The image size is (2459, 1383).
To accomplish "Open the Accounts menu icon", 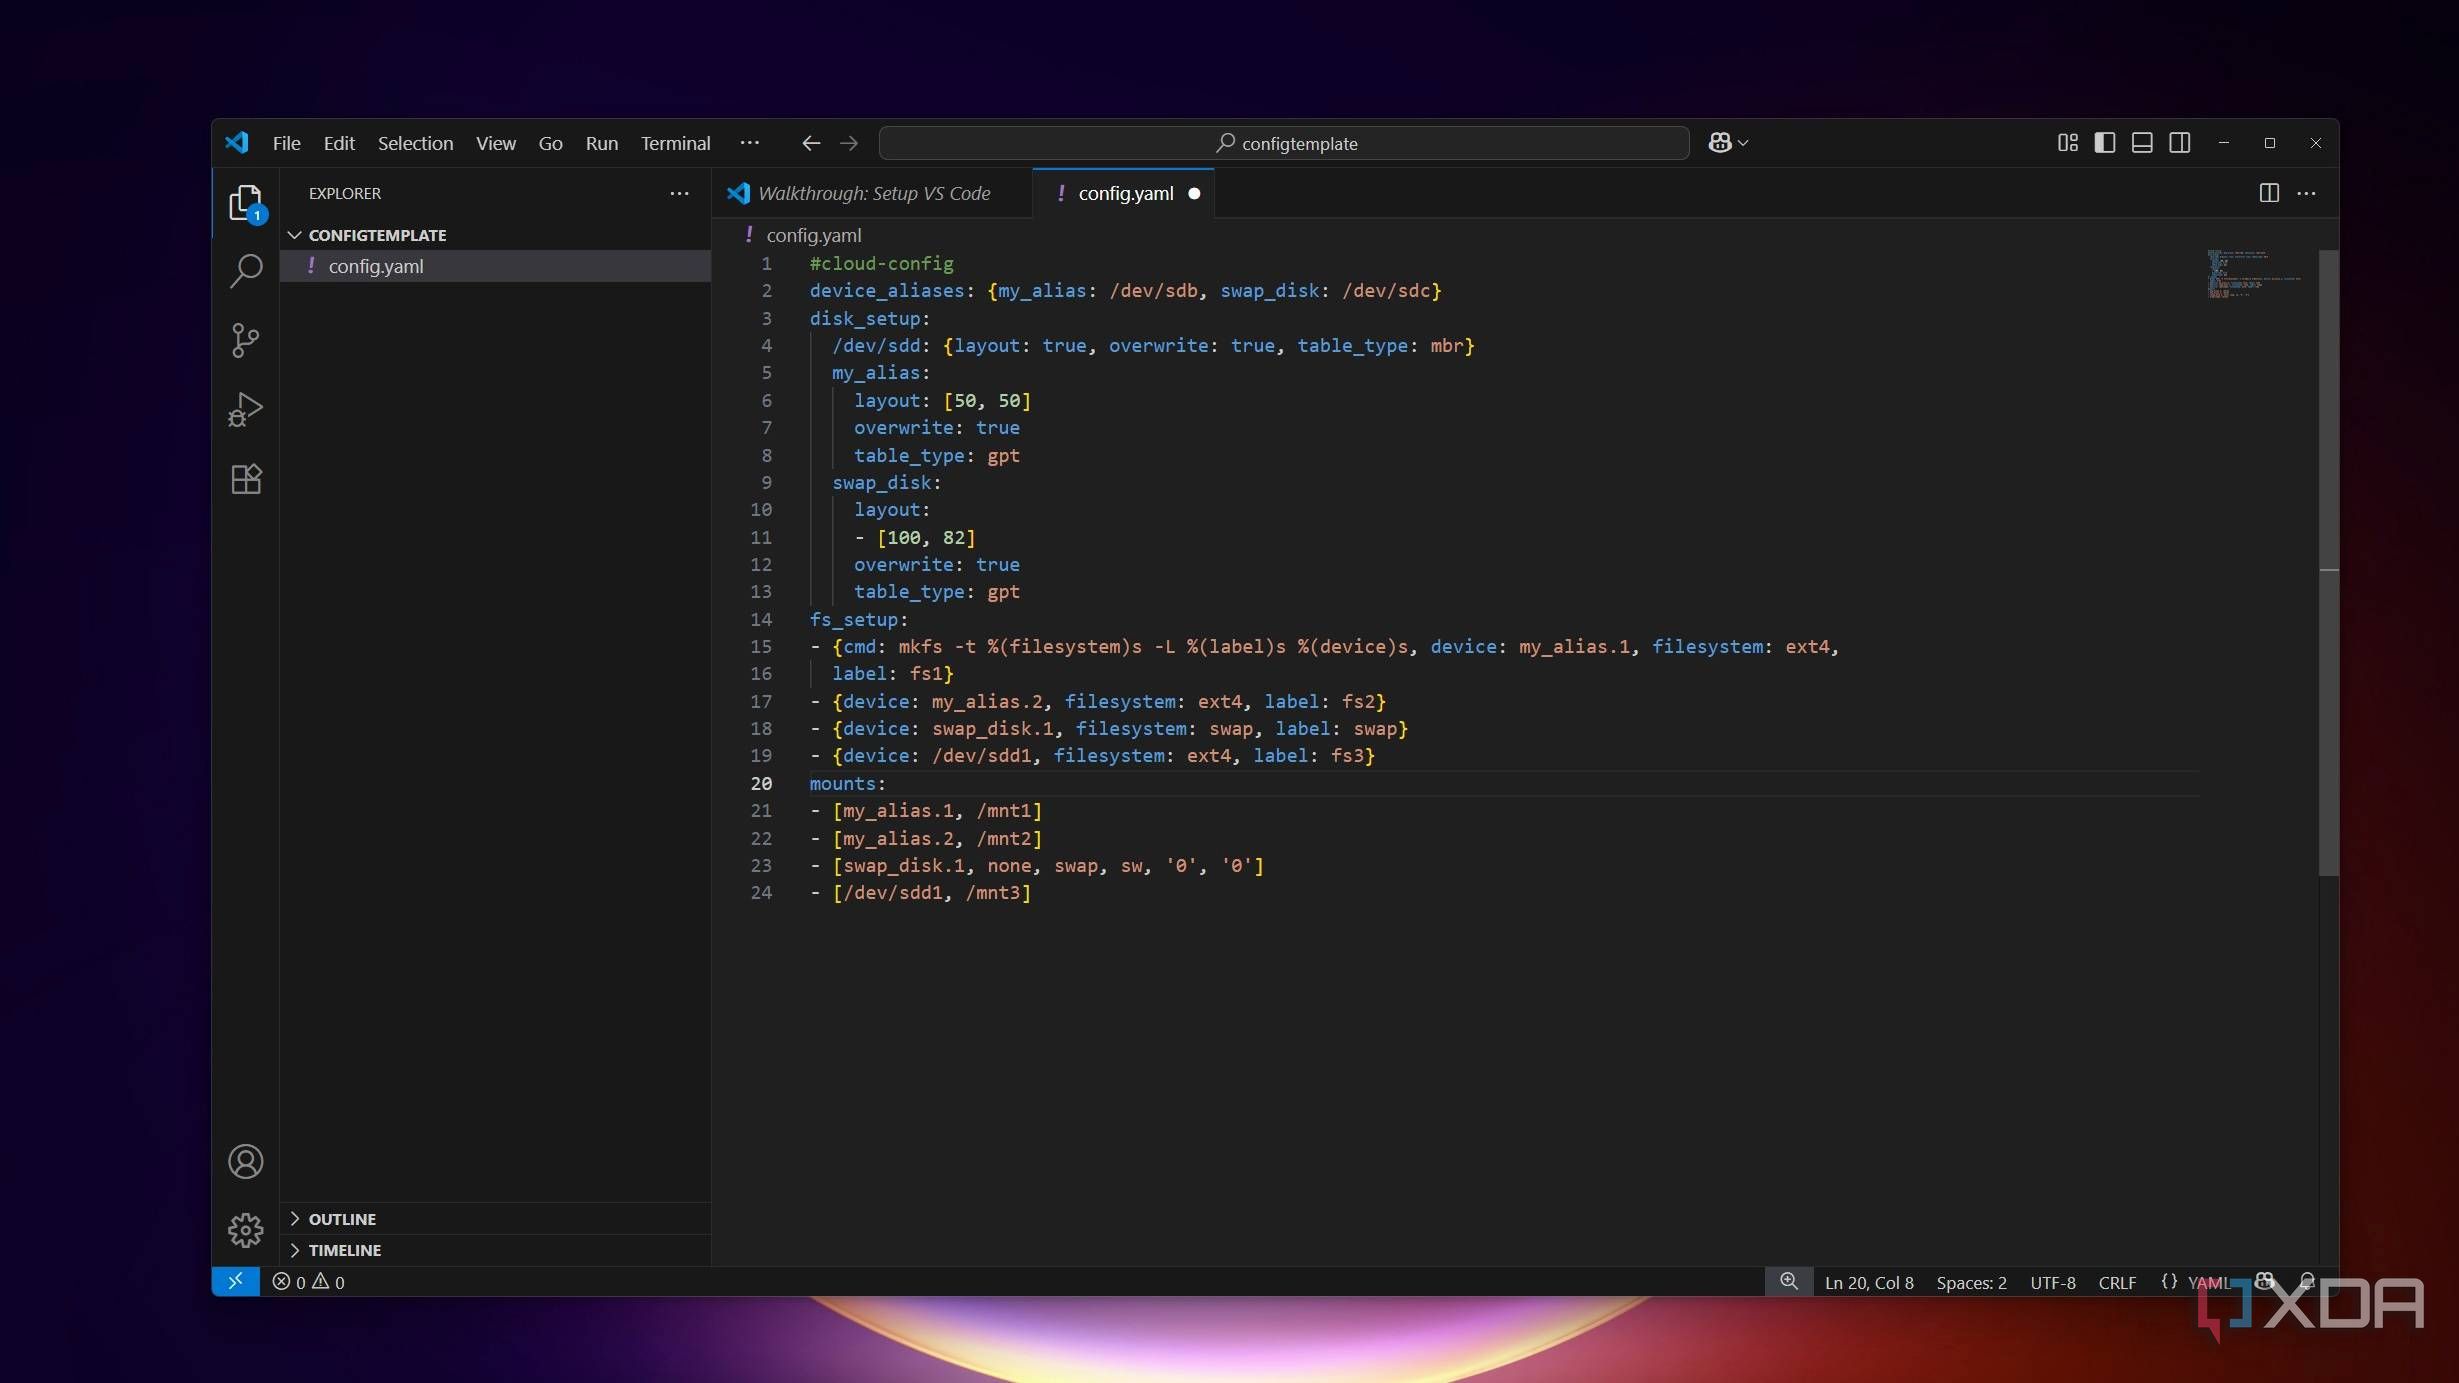I will 245,1161.
